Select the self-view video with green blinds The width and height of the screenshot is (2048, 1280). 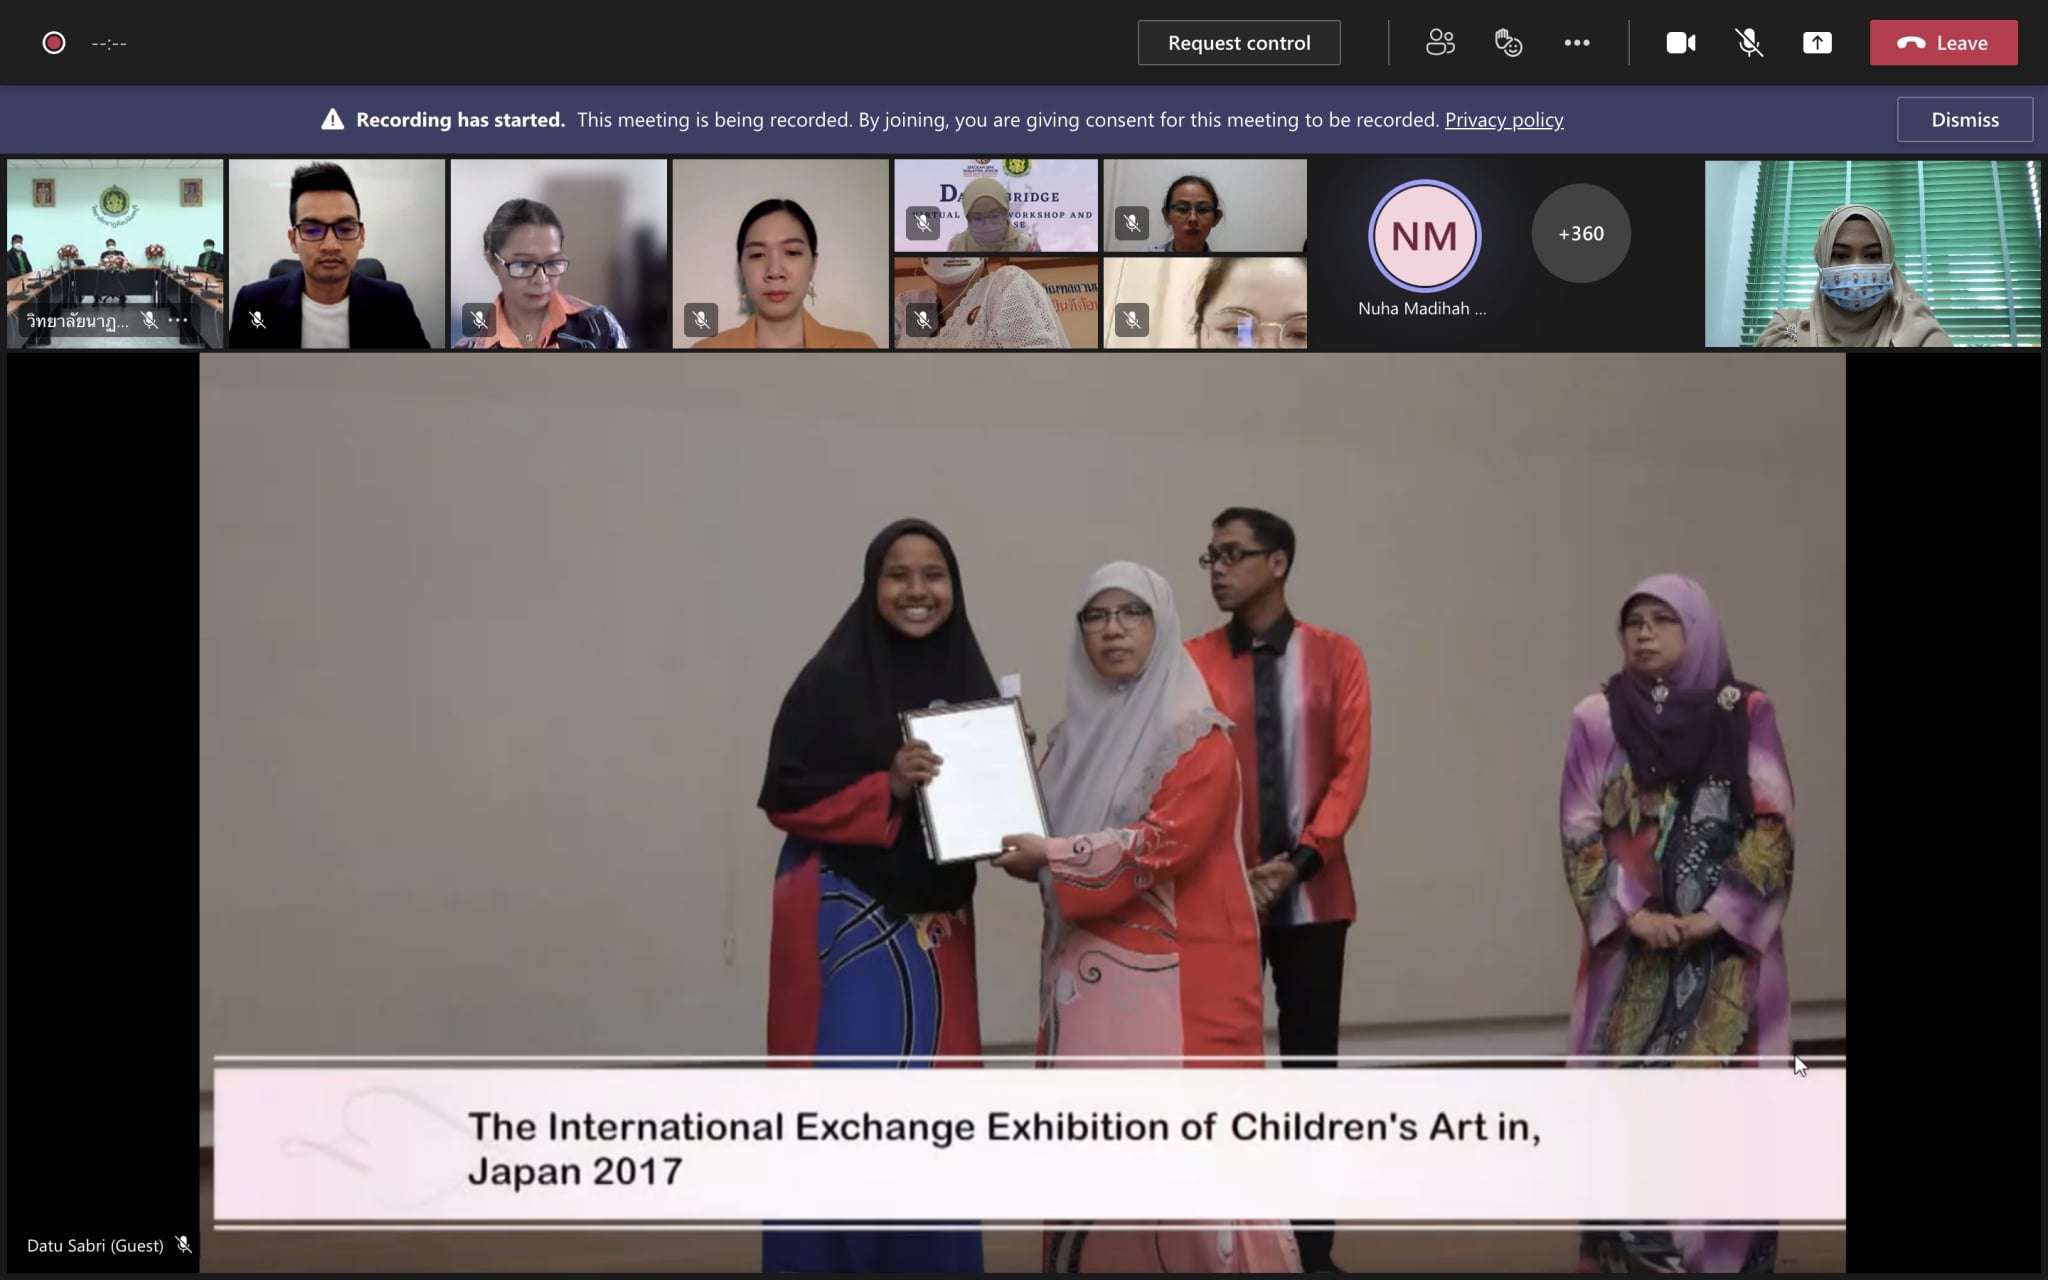point(1872,254)
